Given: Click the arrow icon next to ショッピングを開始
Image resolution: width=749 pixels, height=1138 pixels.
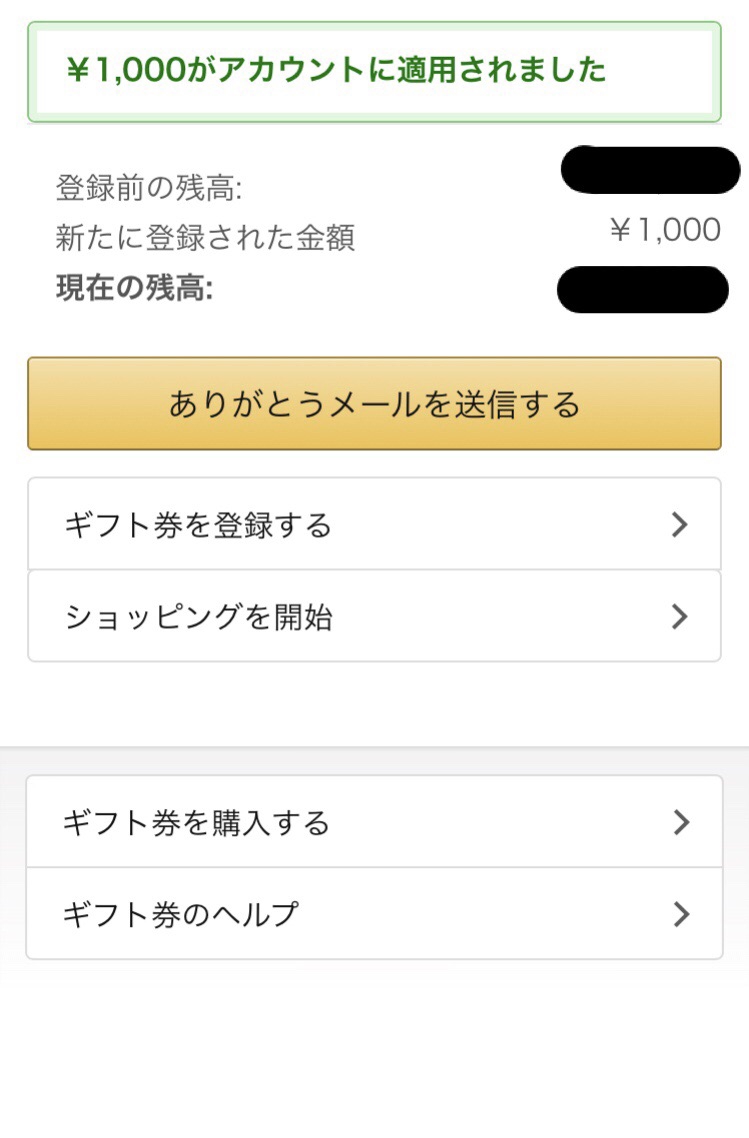Looking at the screenshot, I should coord(679,616).
